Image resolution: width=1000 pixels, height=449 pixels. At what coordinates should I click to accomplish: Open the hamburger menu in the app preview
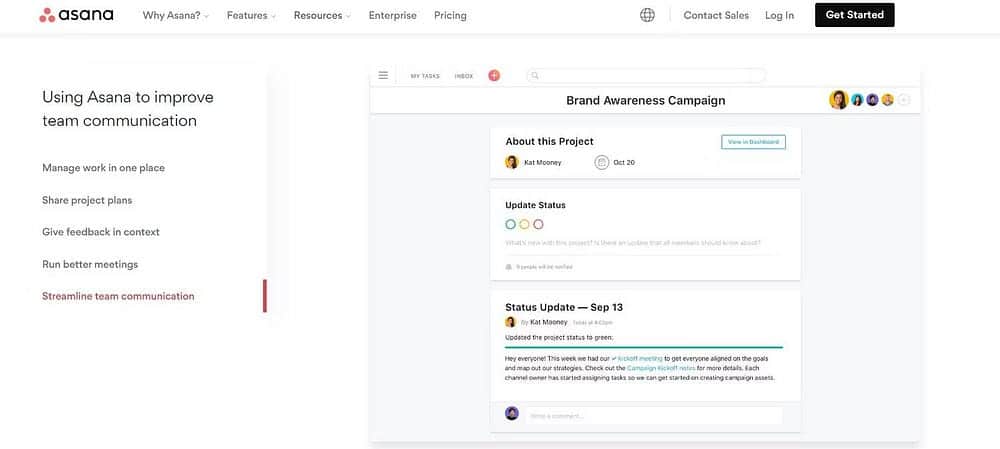pos(383,75)
